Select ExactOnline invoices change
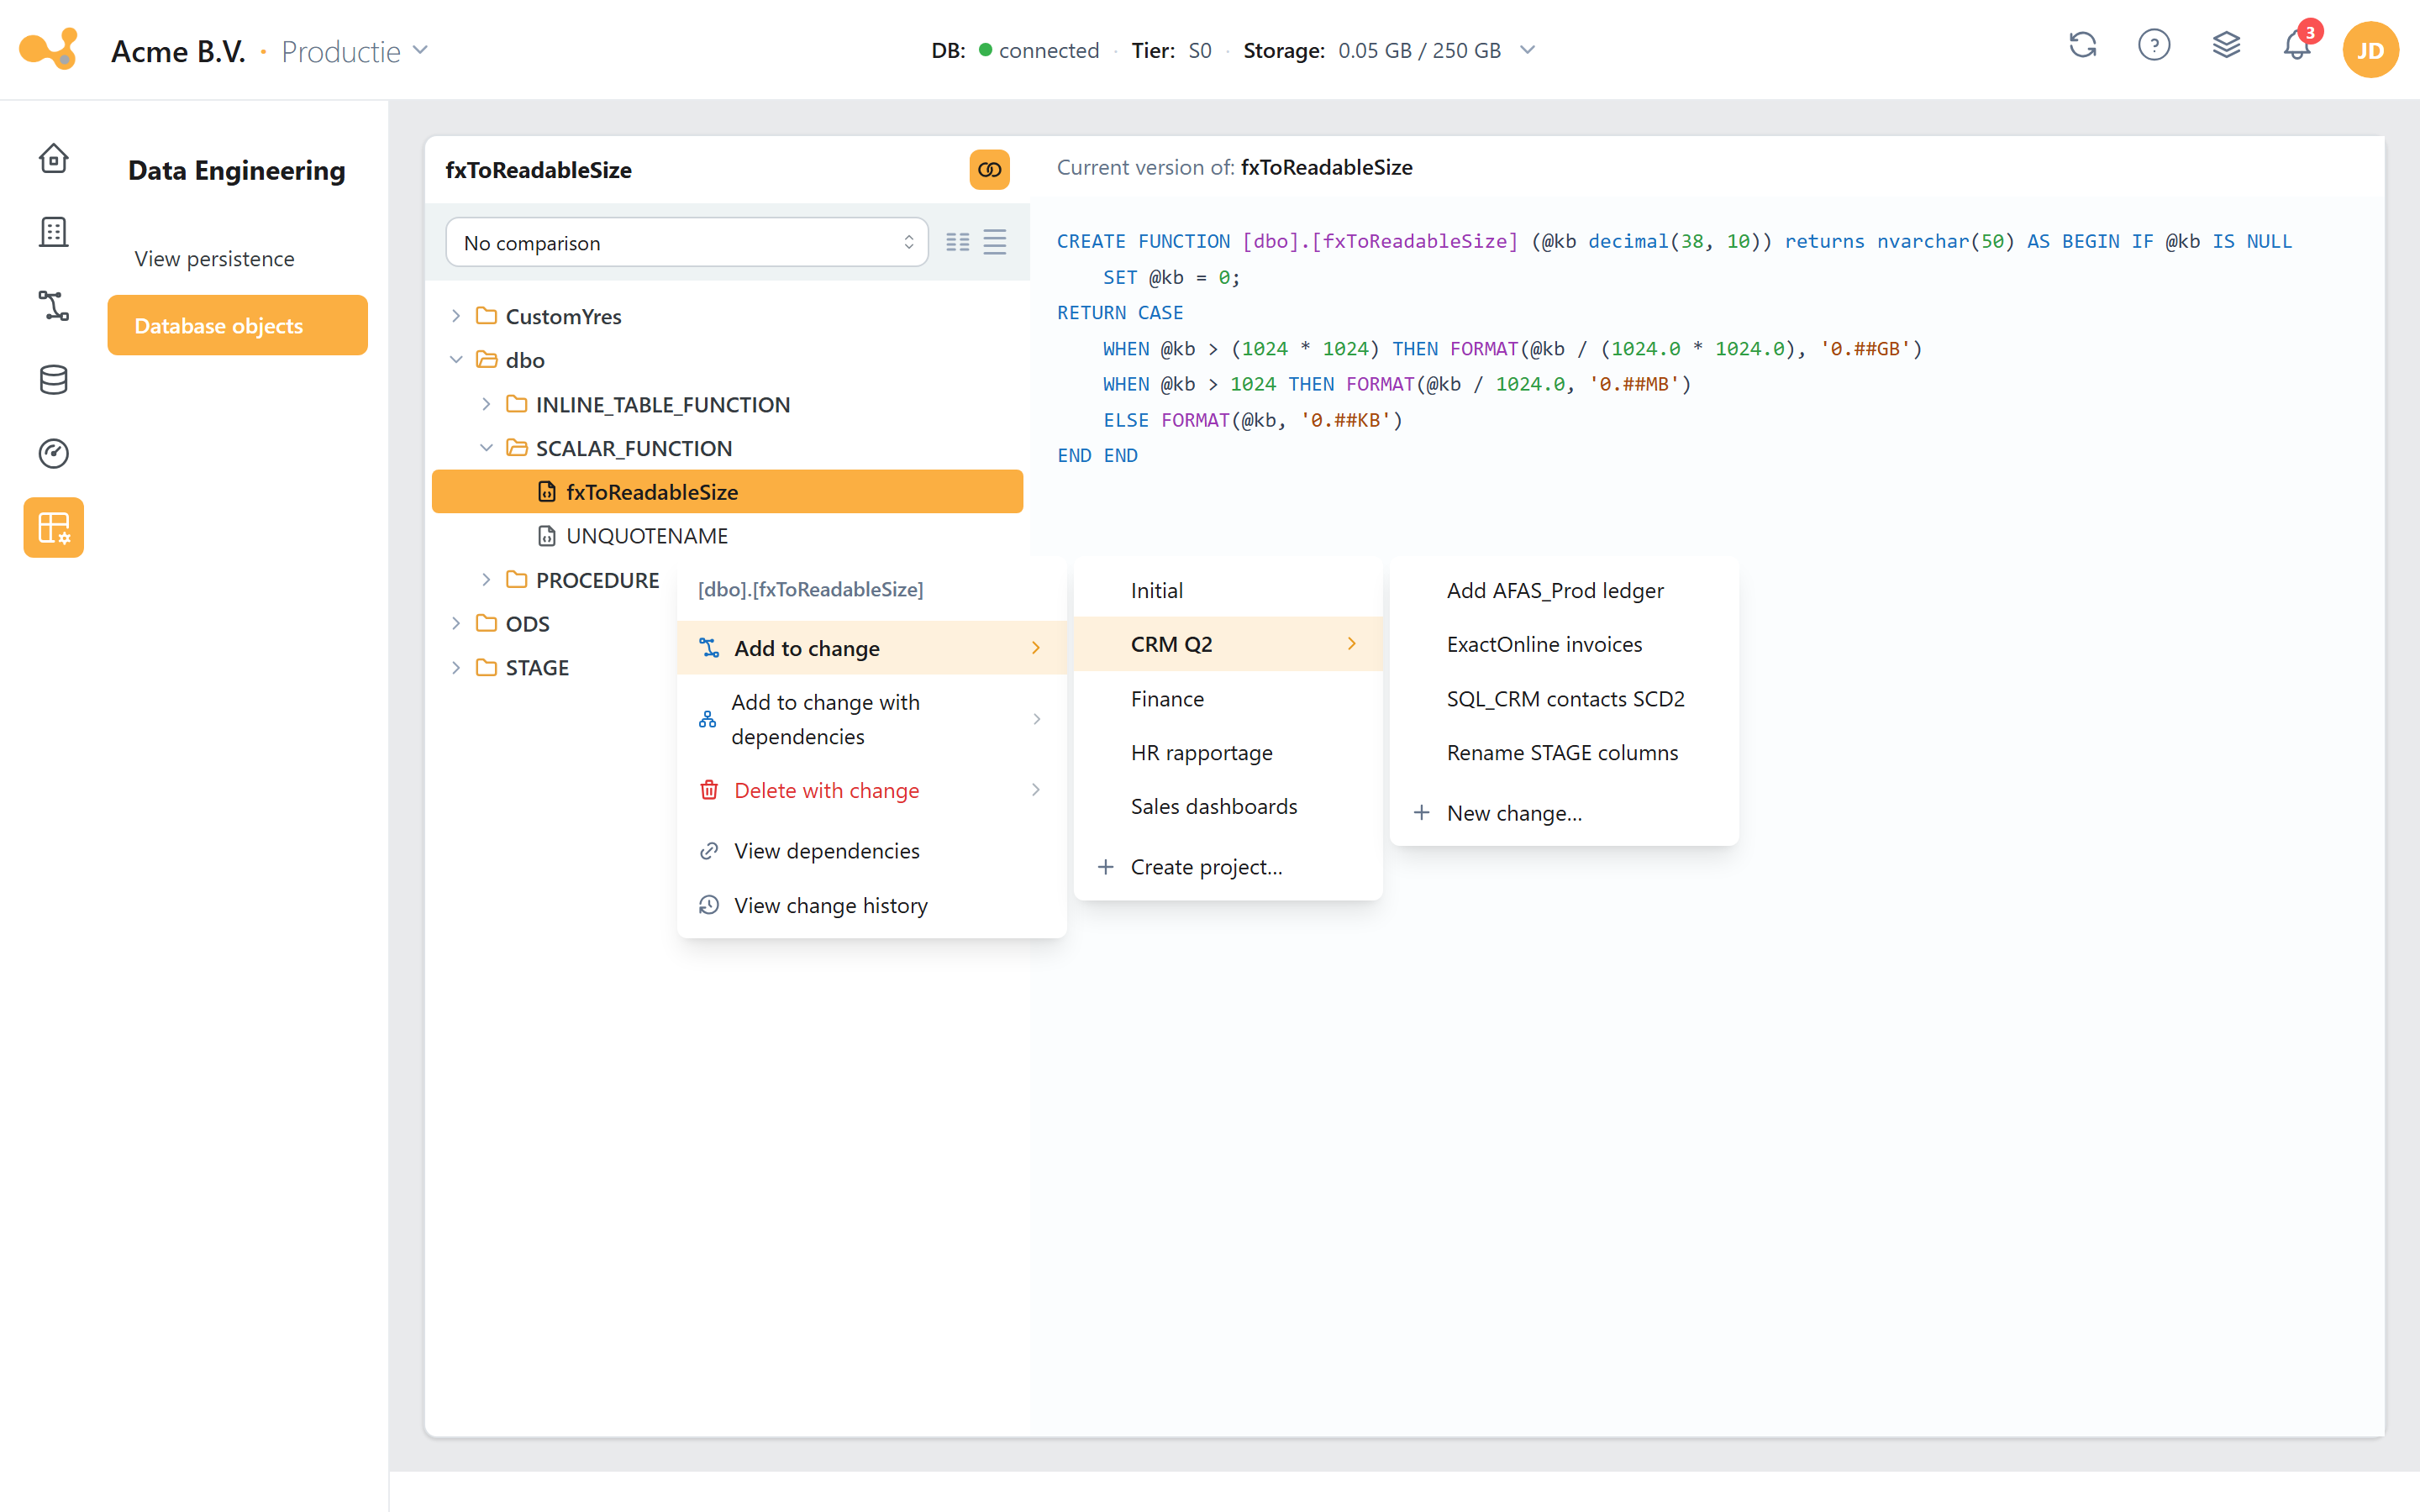The width and height of the screenshot is (2420, 1512). click(x=1563, y=644)
